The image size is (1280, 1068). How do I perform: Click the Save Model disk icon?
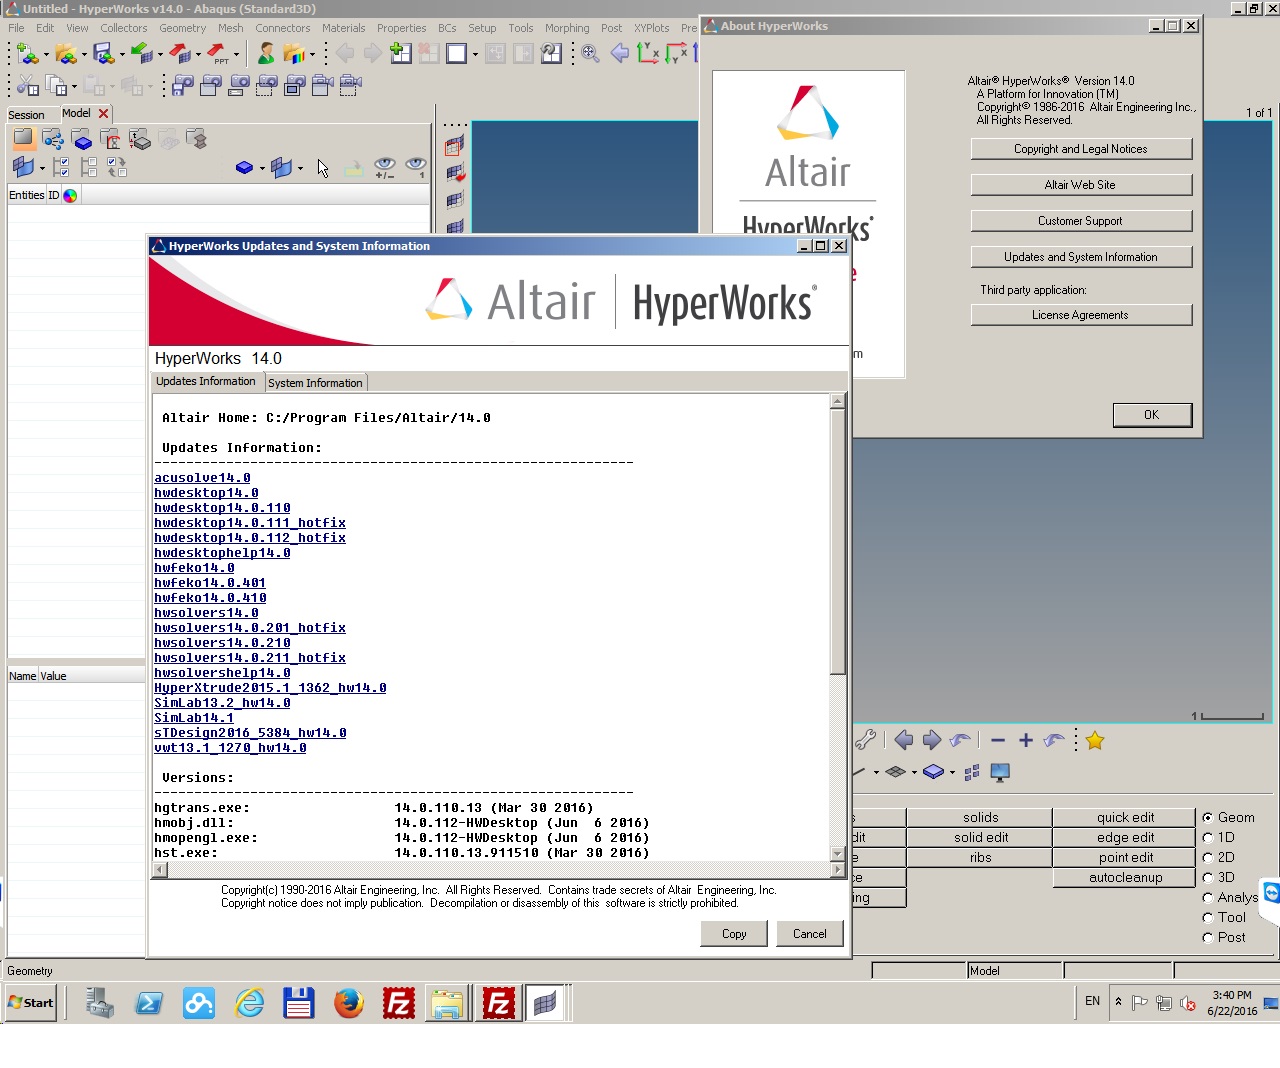coord(103,54)
